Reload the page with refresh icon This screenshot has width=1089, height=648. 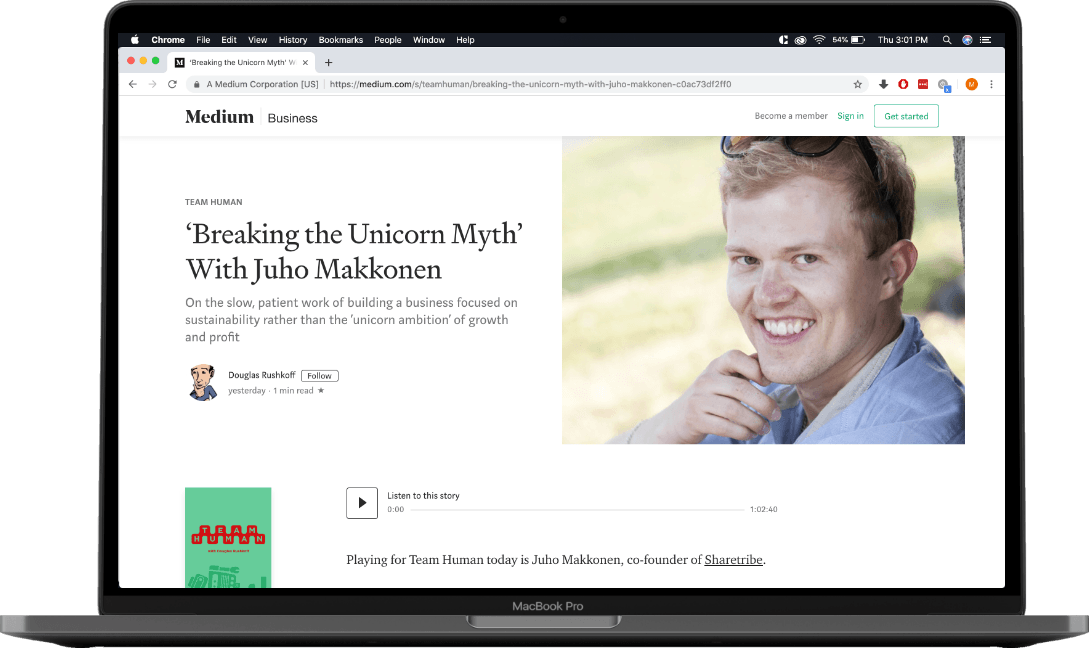pos(172,85)
